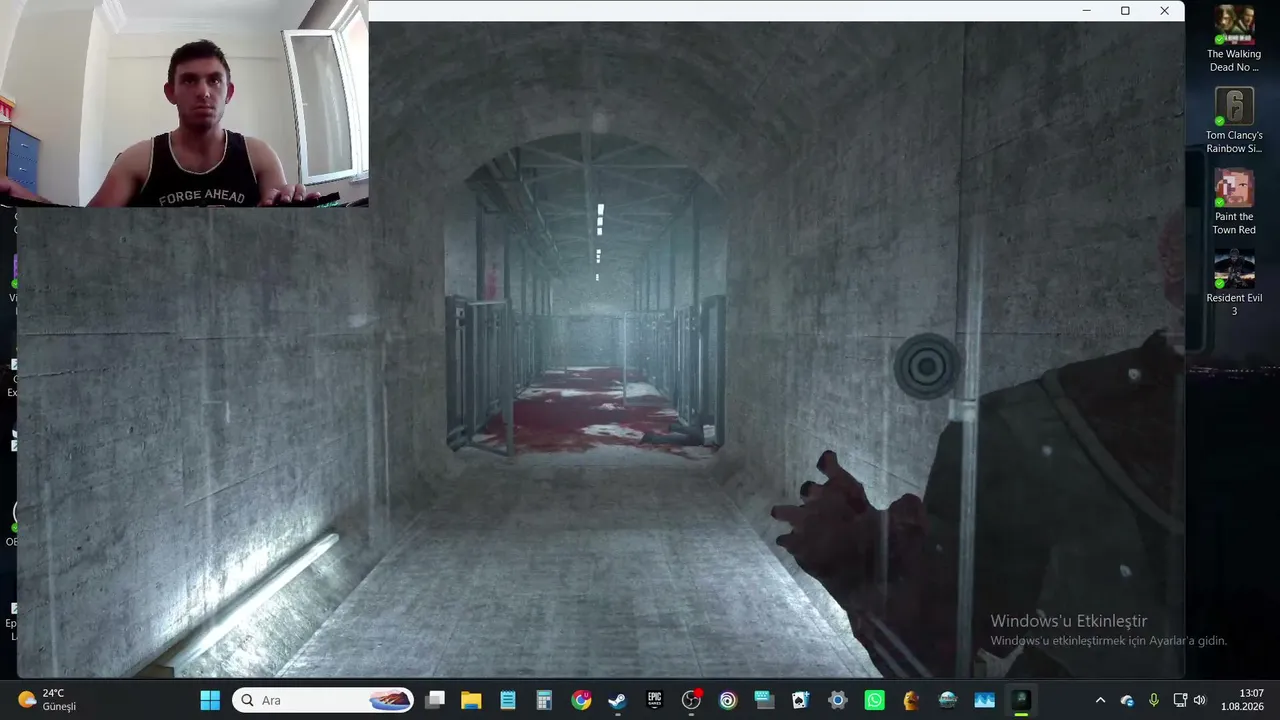The width and height of the screenshot is (1280, 720).
Task: Select Paint the Town Red desktop icon
Action: 1234,203
